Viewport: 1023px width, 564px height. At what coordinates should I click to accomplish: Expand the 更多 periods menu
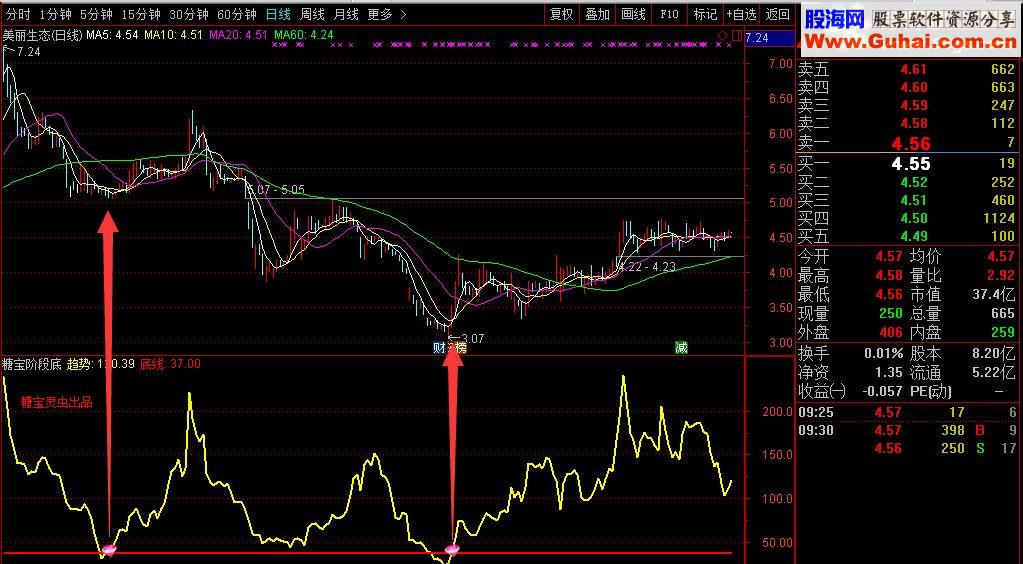pyautogui.click(x=386, y=14)
